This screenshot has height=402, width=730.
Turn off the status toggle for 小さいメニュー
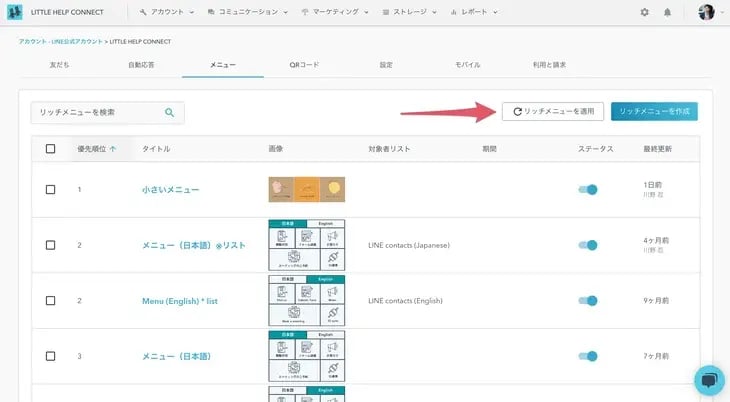pos(589,188)
